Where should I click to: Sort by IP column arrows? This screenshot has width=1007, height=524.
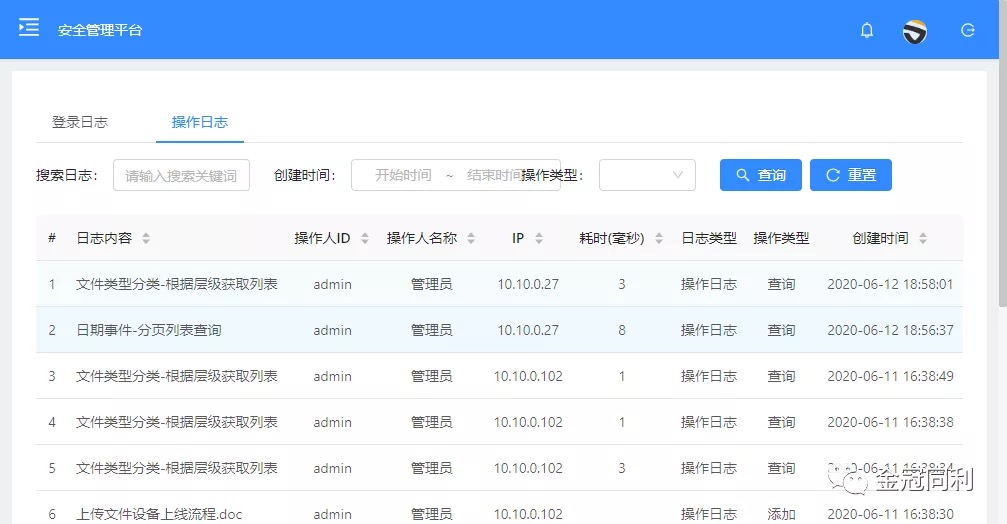pyautogui.click(x=539, y=239)
